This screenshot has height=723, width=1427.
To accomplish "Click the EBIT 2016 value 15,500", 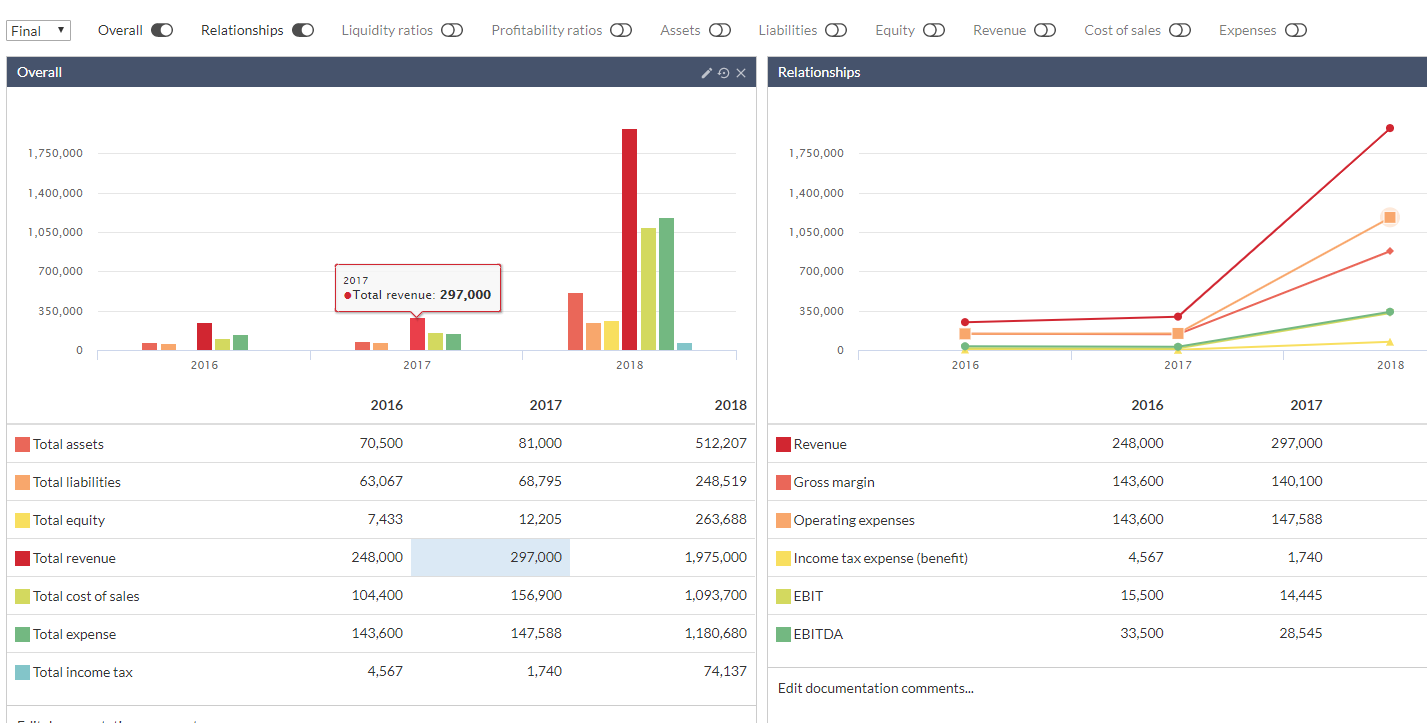I will (x=1142, y=596).
